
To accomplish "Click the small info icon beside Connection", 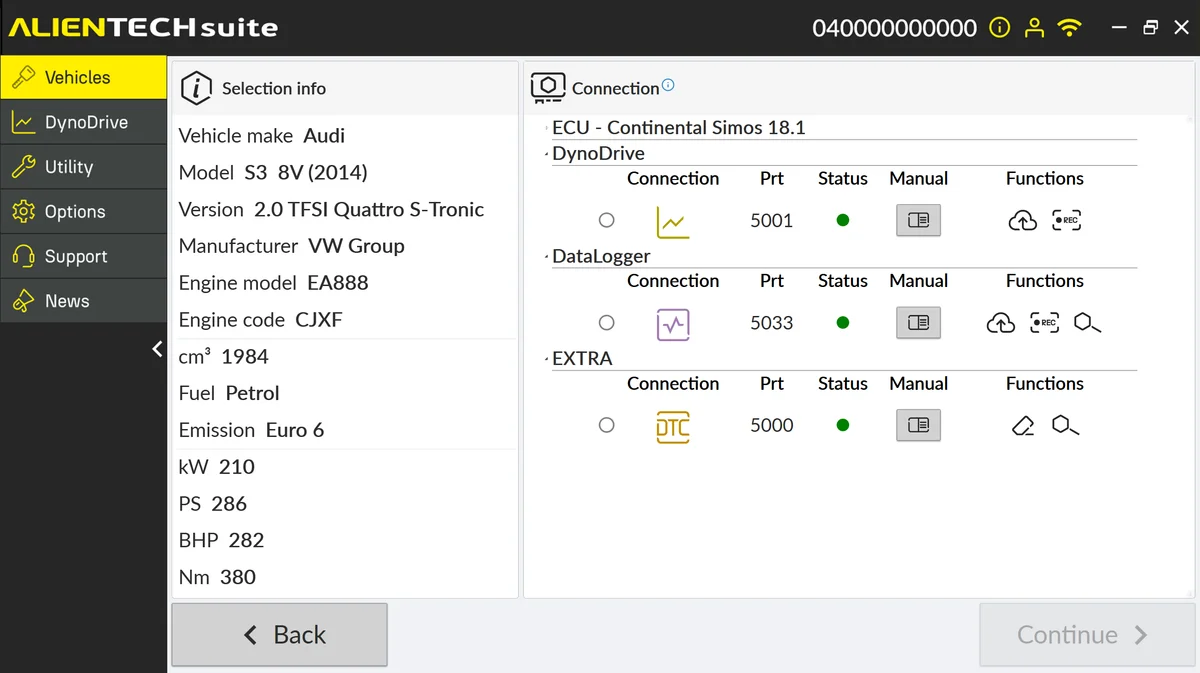I will click(668, 85).
